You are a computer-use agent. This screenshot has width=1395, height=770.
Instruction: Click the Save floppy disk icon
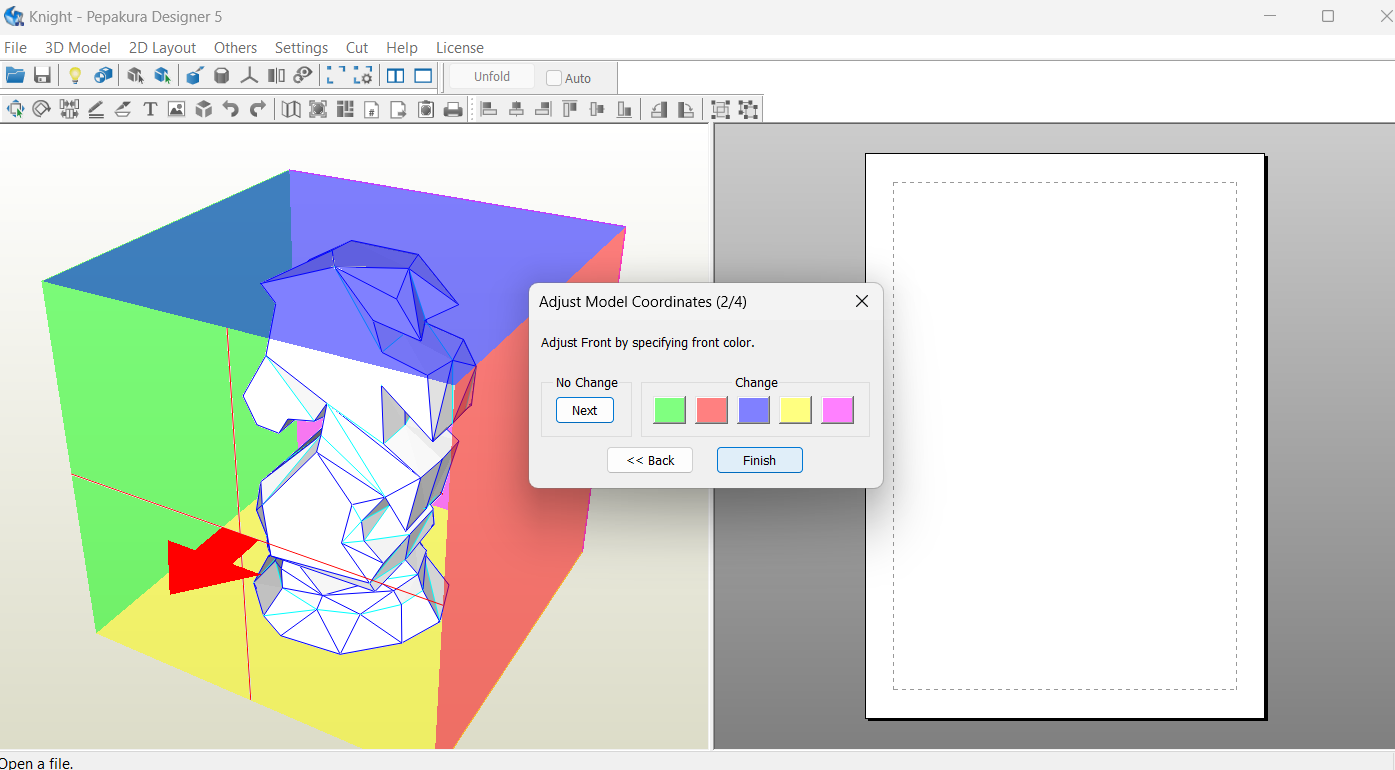click(x=42, y=76)
